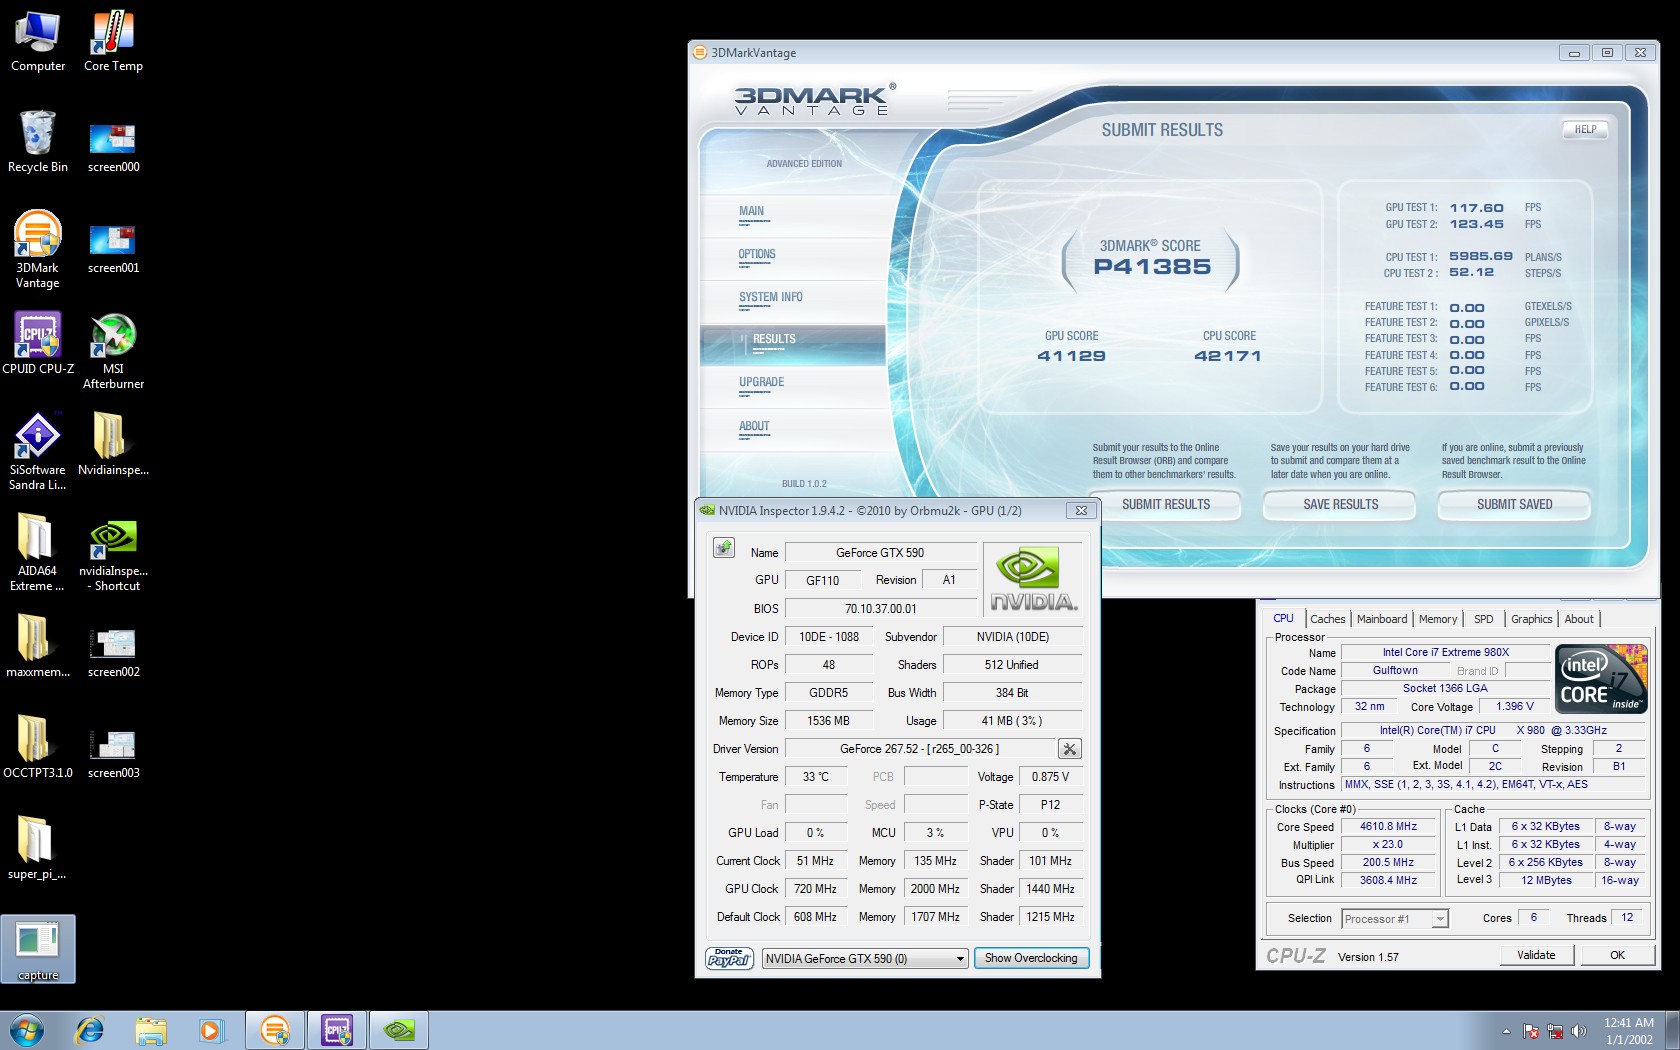Image resolution: width=1680 pixels, height=1050 pixels.
Task: Click the volume icon in system tray
Action: 1579,1031
